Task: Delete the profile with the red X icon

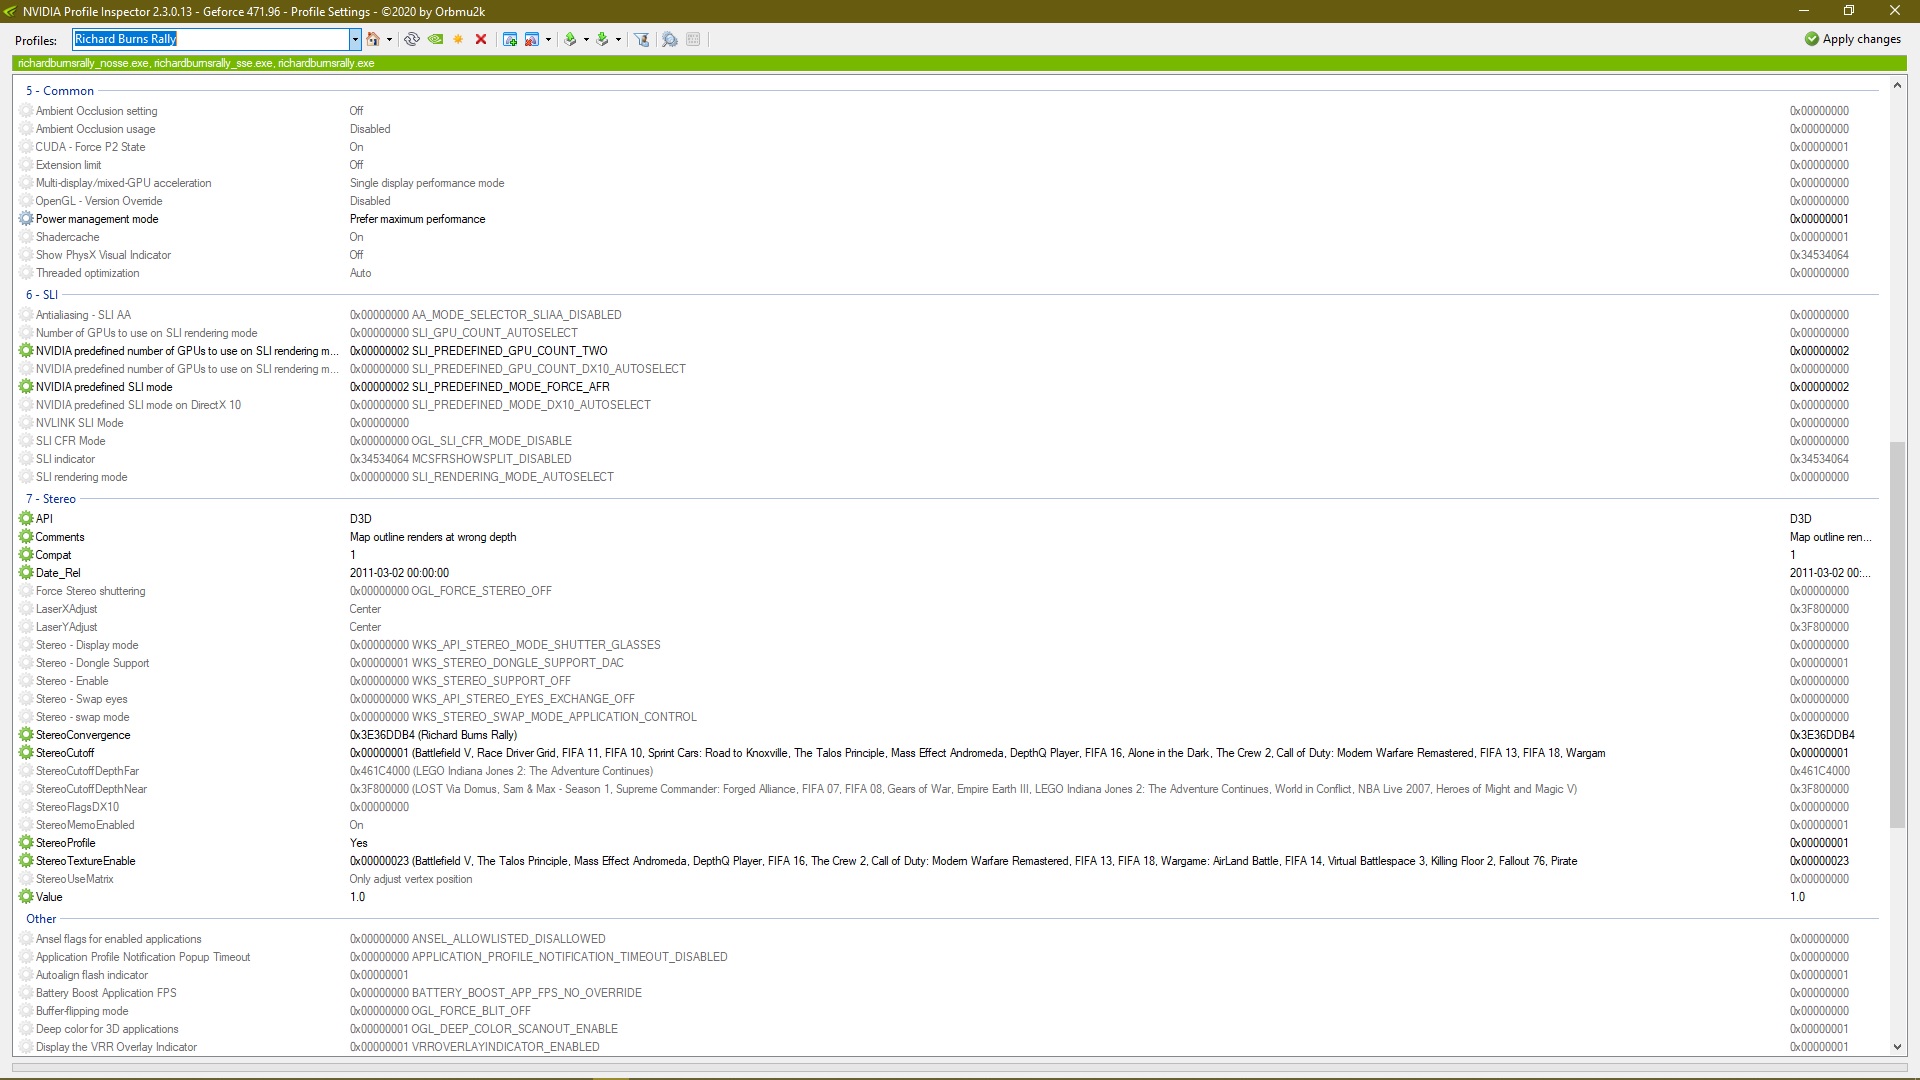Action: pyautogui.click(x=481, y=39)
